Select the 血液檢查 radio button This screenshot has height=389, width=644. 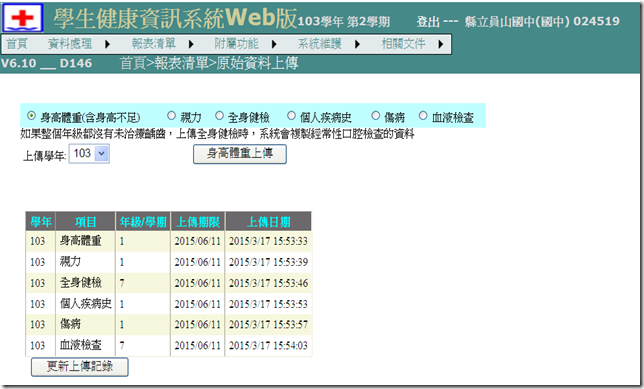click(423, 116)
